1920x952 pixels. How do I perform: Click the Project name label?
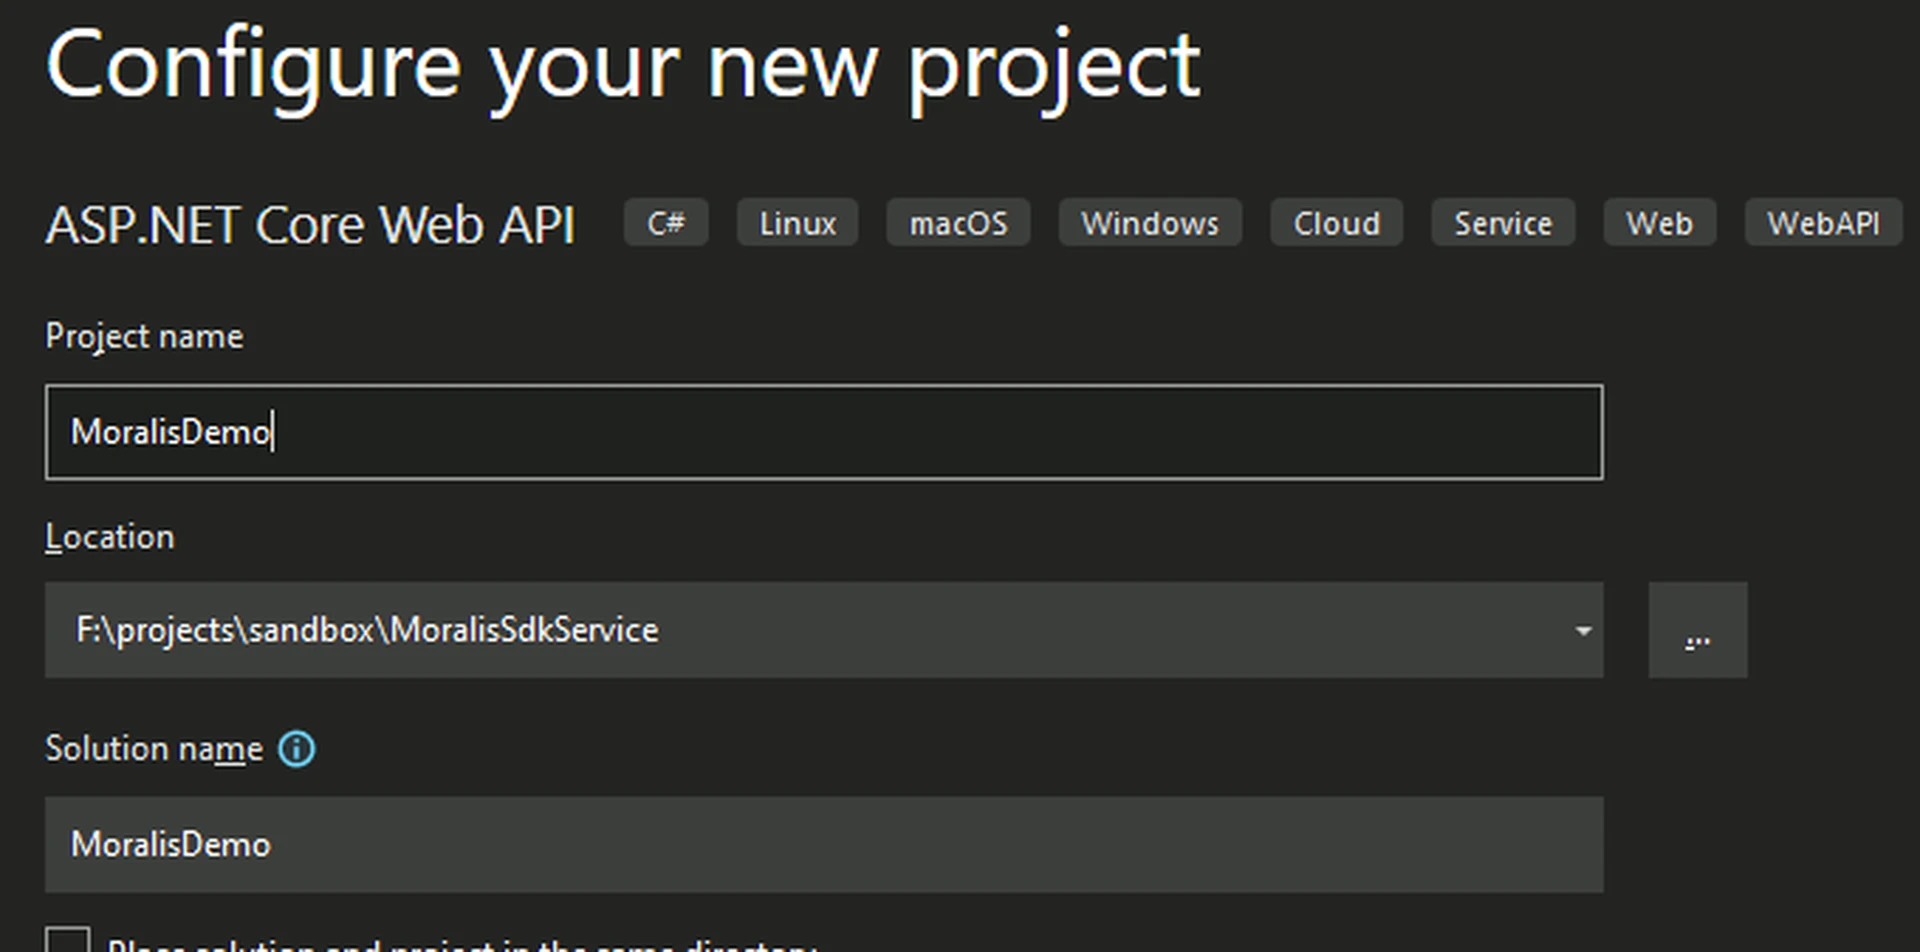tap(143, 336)
